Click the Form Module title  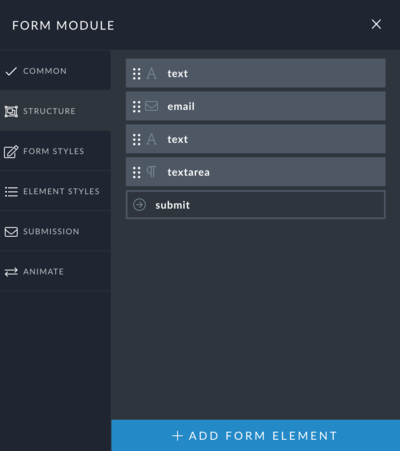click(63, 26)
